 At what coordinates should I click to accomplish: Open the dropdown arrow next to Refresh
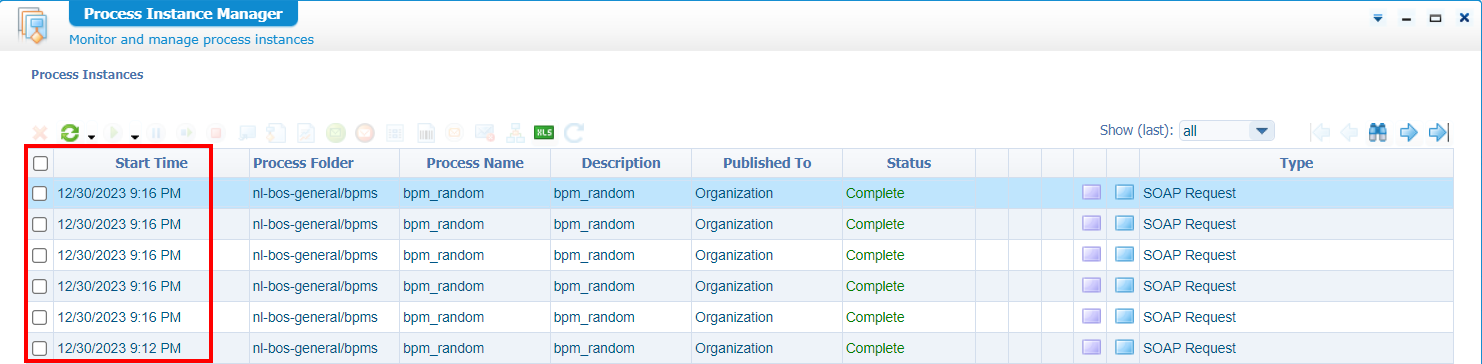point(92,137)
